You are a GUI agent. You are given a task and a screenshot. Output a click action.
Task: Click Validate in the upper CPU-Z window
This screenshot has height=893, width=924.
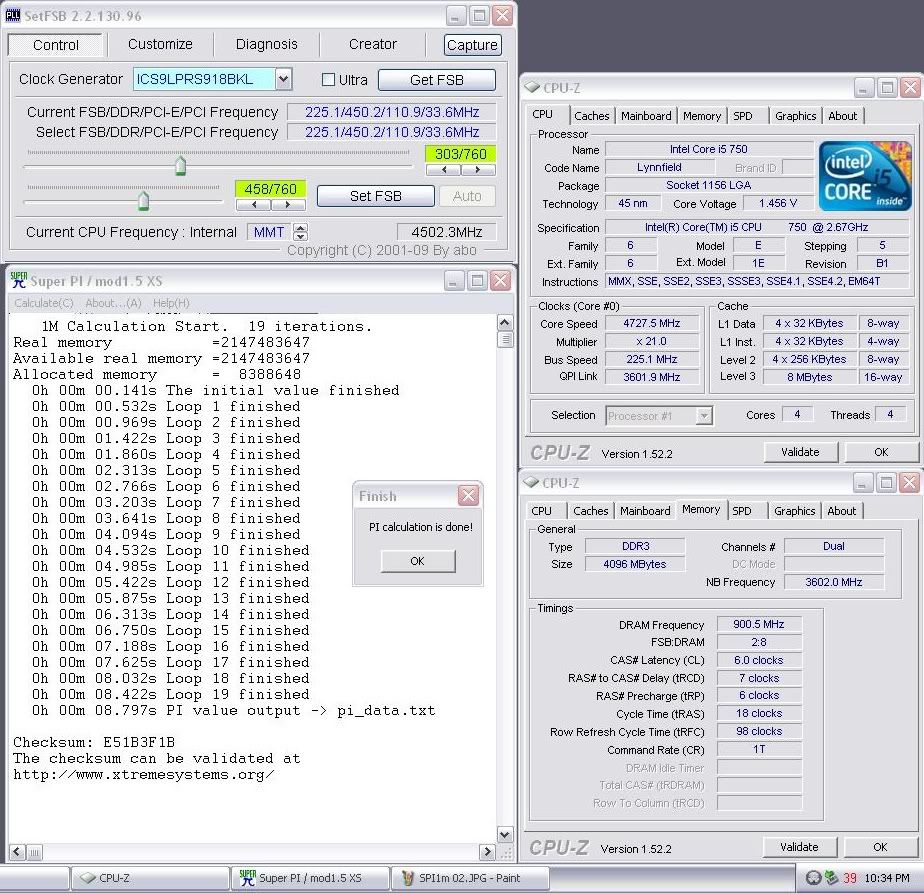point(800,452)
